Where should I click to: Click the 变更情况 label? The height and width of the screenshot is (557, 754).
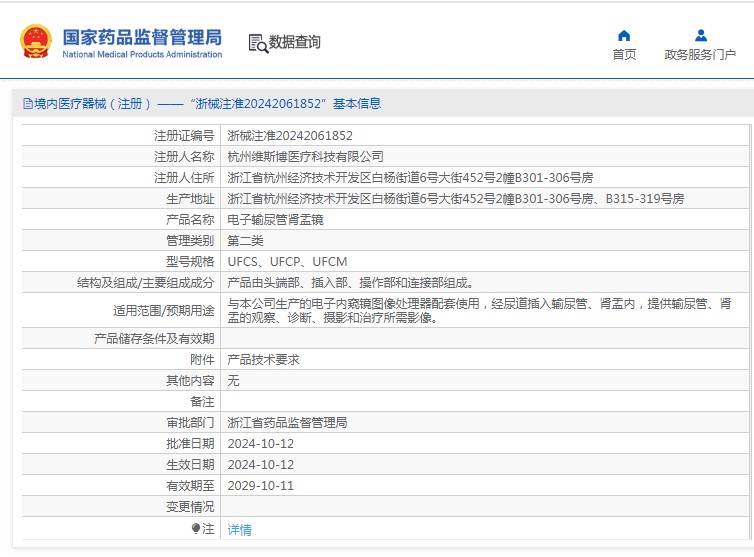coord(190,506)
